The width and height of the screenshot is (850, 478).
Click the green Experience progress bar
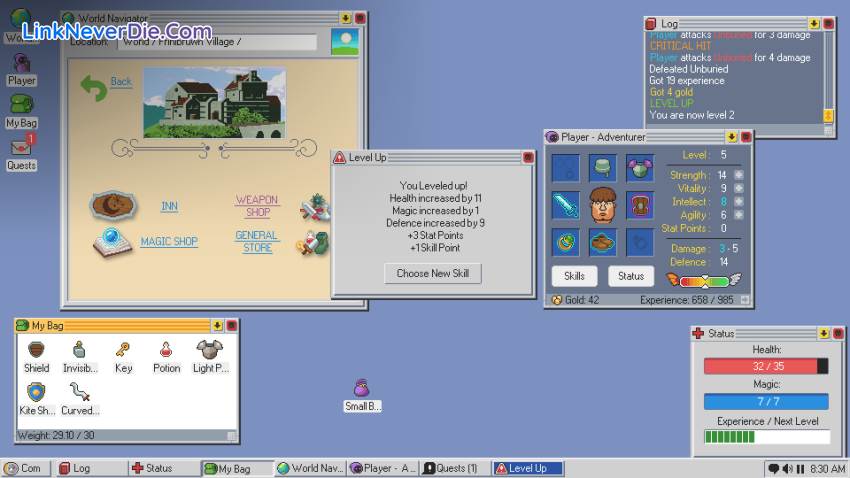(x=767, y=437)
